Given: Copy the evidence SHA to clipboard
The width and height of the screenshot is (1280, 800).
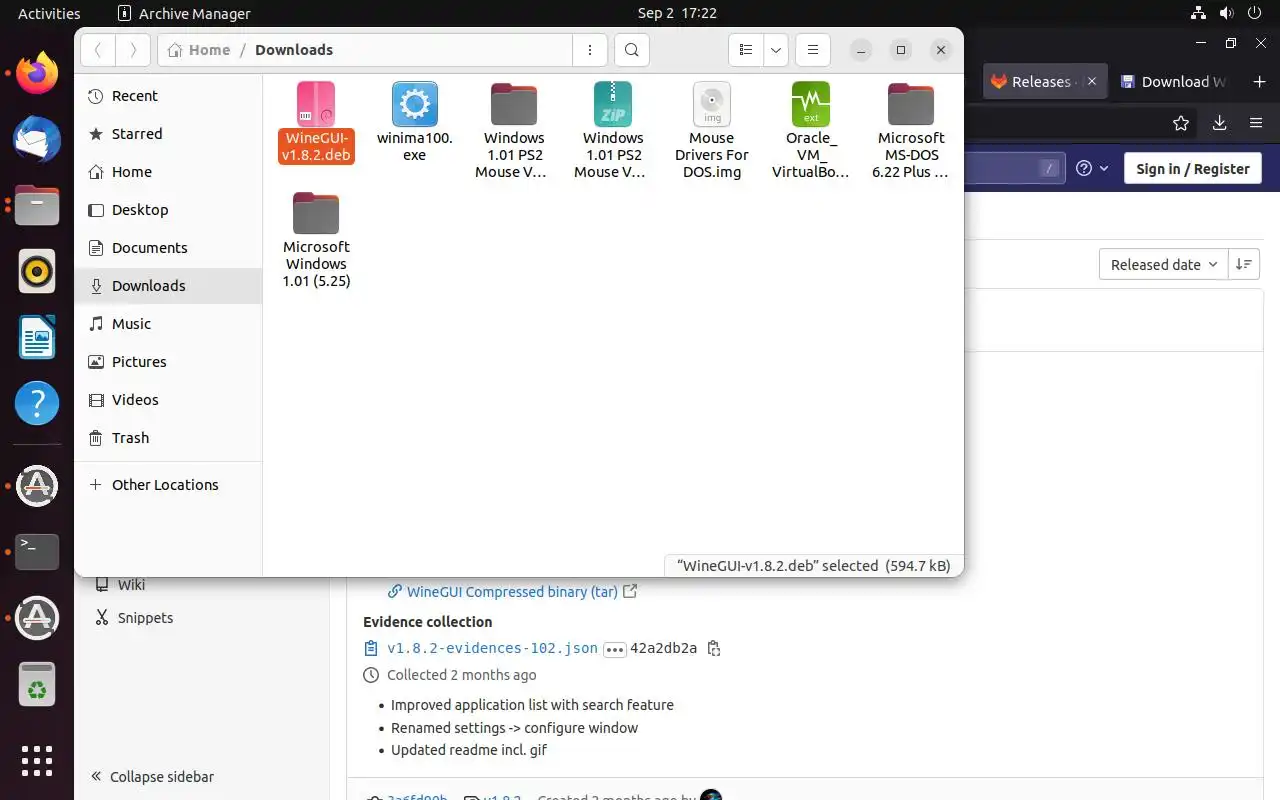Looking at the screenshot, I should 714,649.
